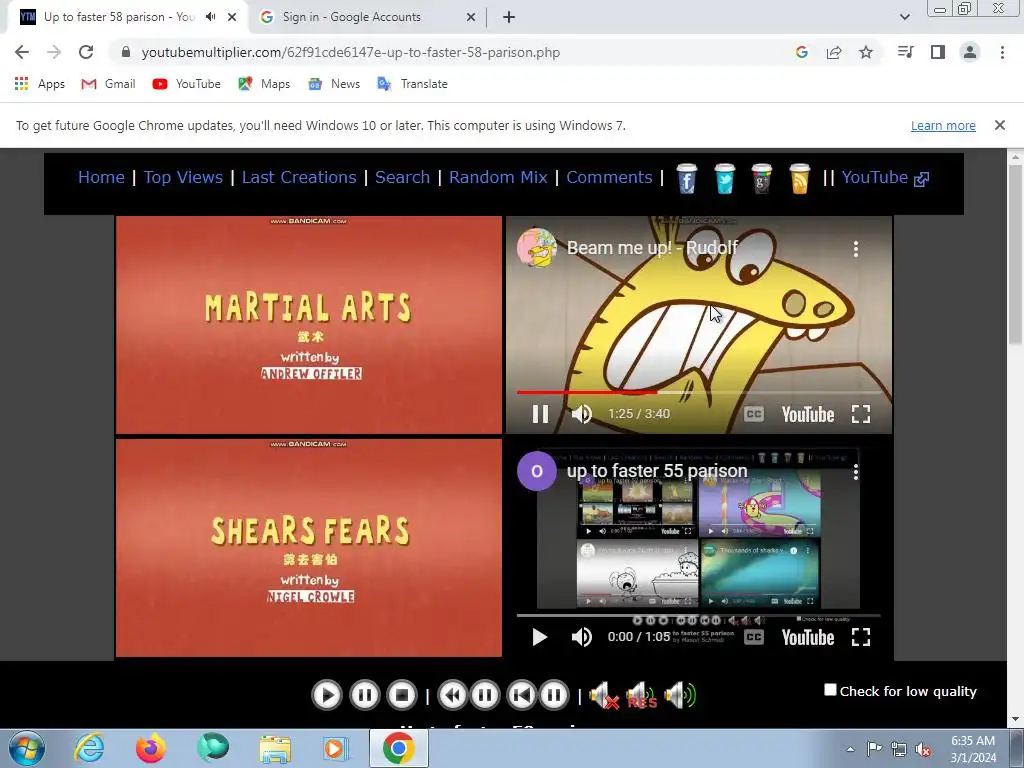Click the Rudolf video channel avatar
1024x768 pixels.
[537, 248]
